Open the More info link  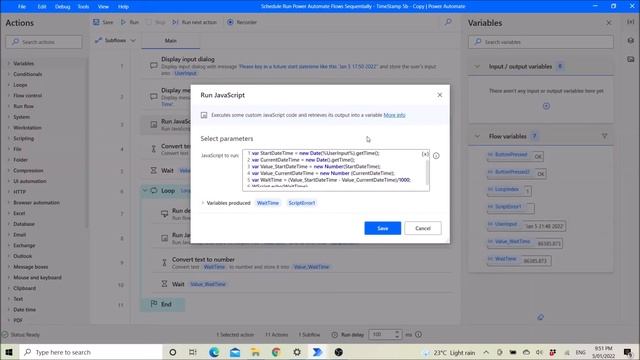(x=394, y=115)
